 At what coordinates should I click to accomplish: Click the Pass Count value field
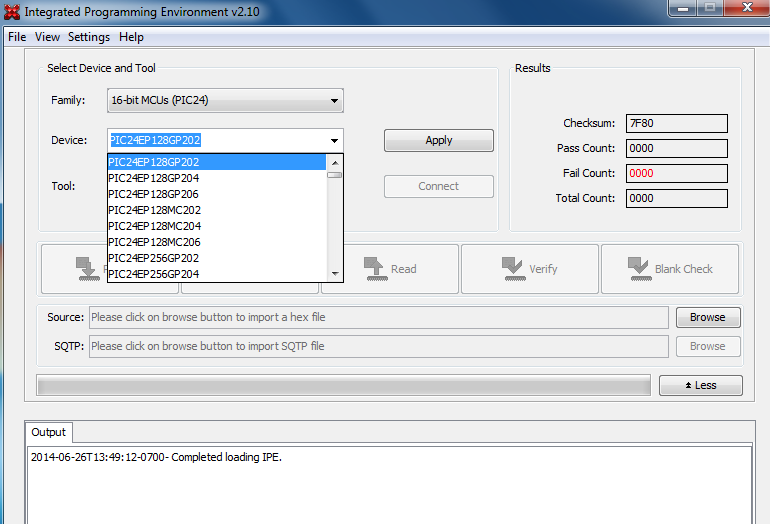coord(676,148)
